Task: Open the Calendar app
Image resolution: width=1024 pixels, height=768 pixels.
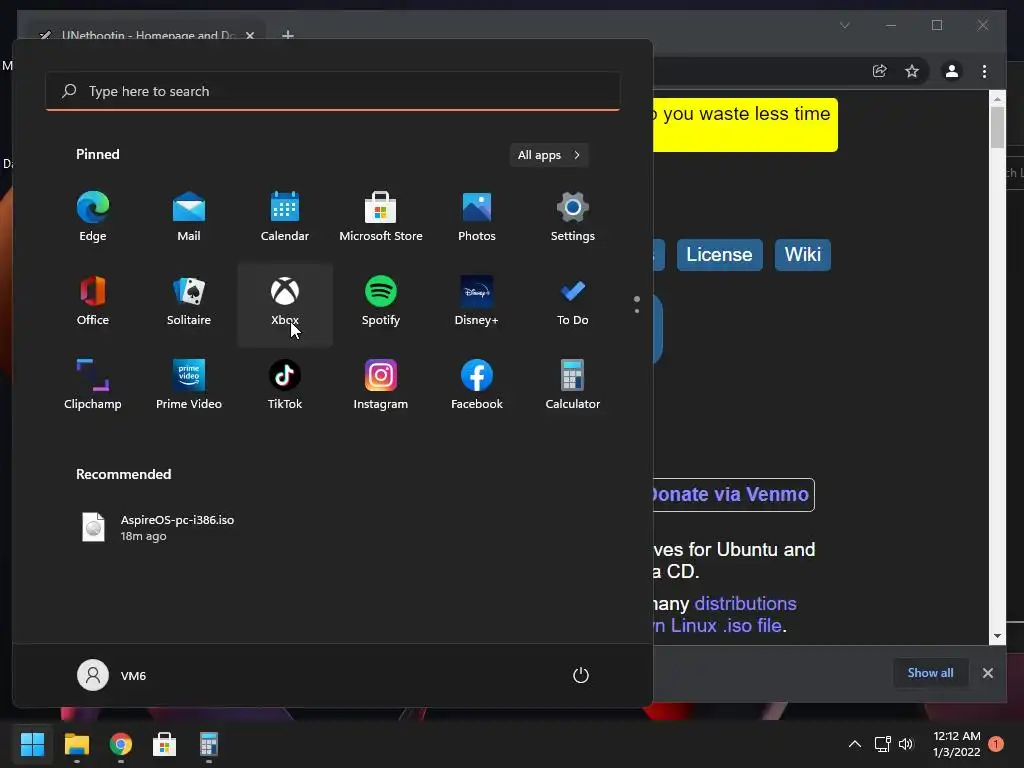Action: (x=285, y=217)
